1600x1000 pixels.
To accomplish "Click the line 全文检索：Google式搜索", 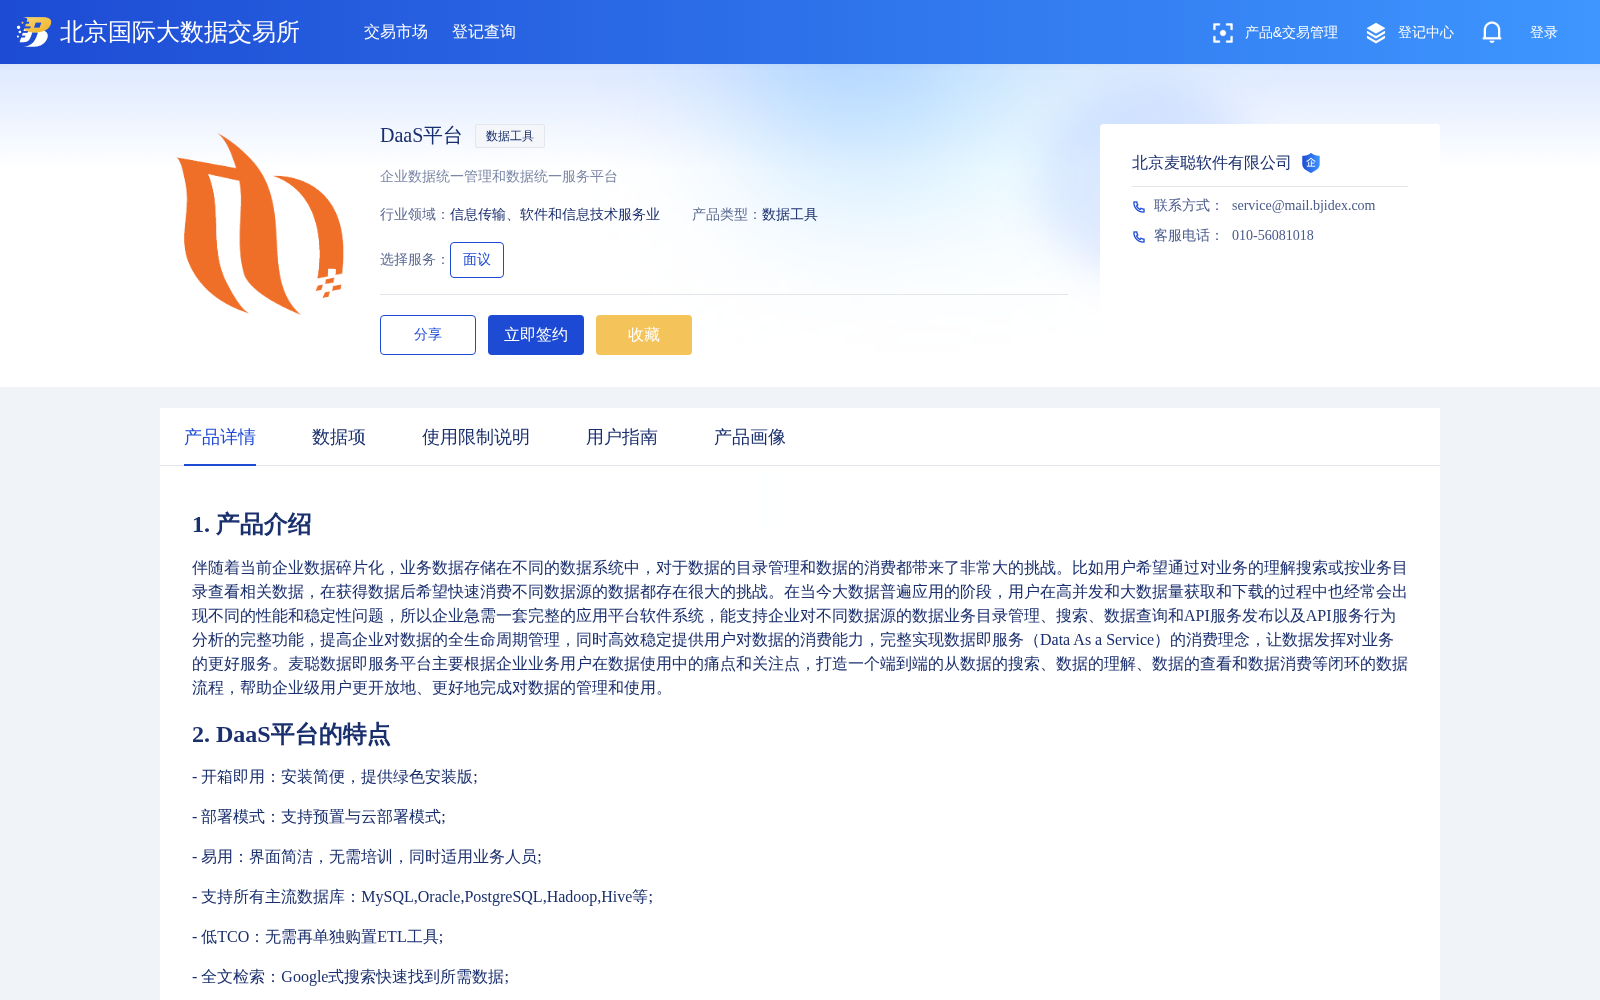I will [x=351, y=977].
